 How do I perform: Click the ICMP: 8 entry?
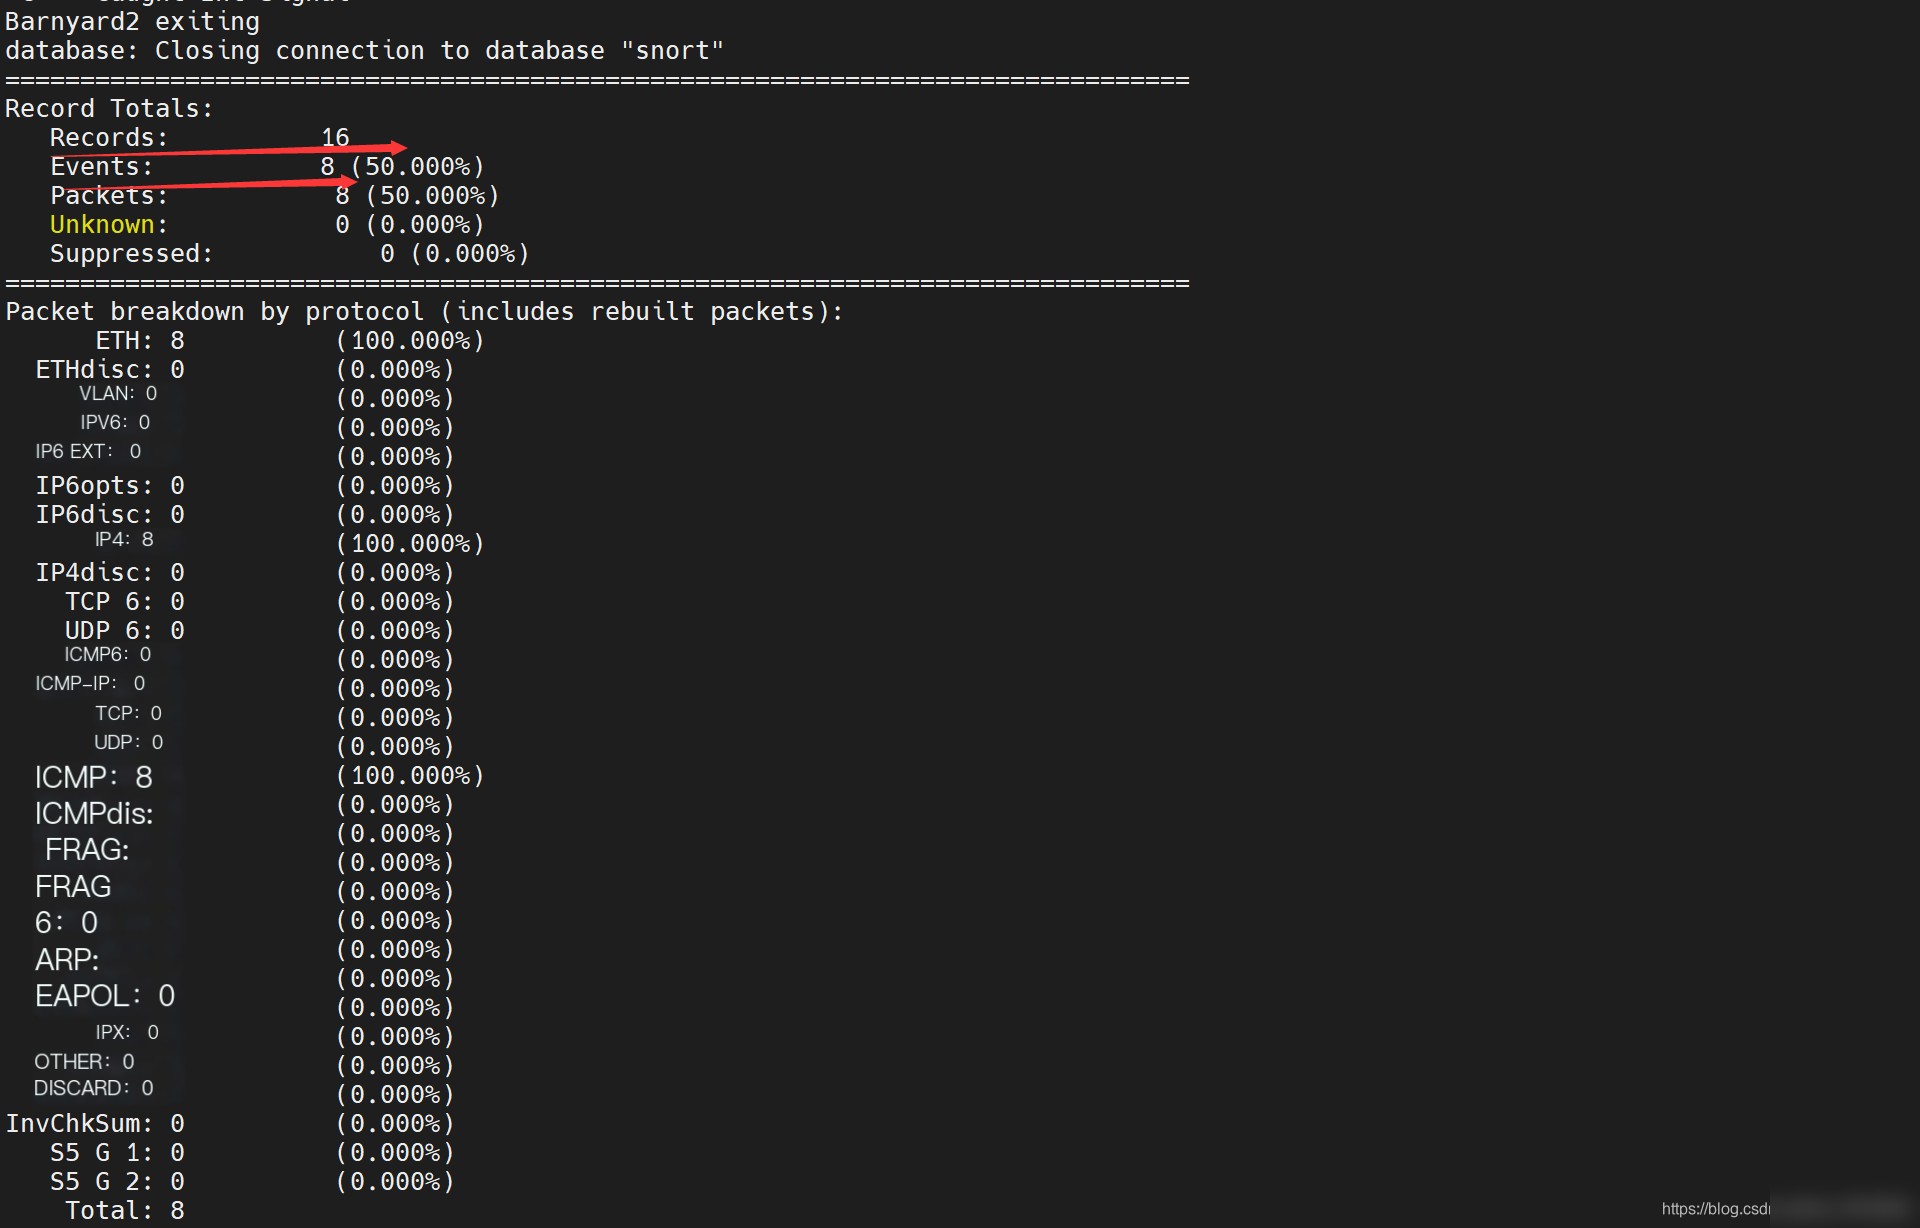coord(93,777)
